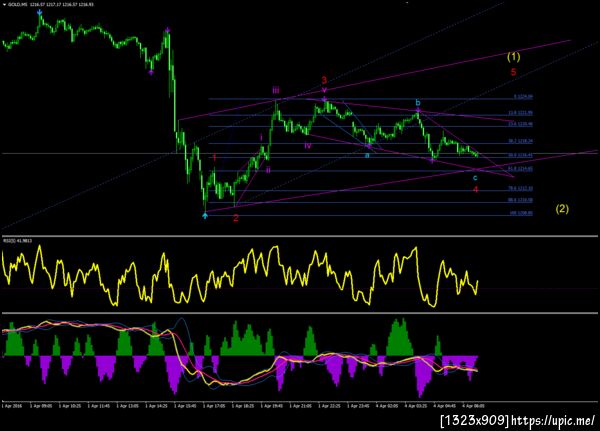The height and width of the screenshot is (431, 600).
Task: Click the 1 Apr 17:05 time label
Action: [x=214, y=406]
